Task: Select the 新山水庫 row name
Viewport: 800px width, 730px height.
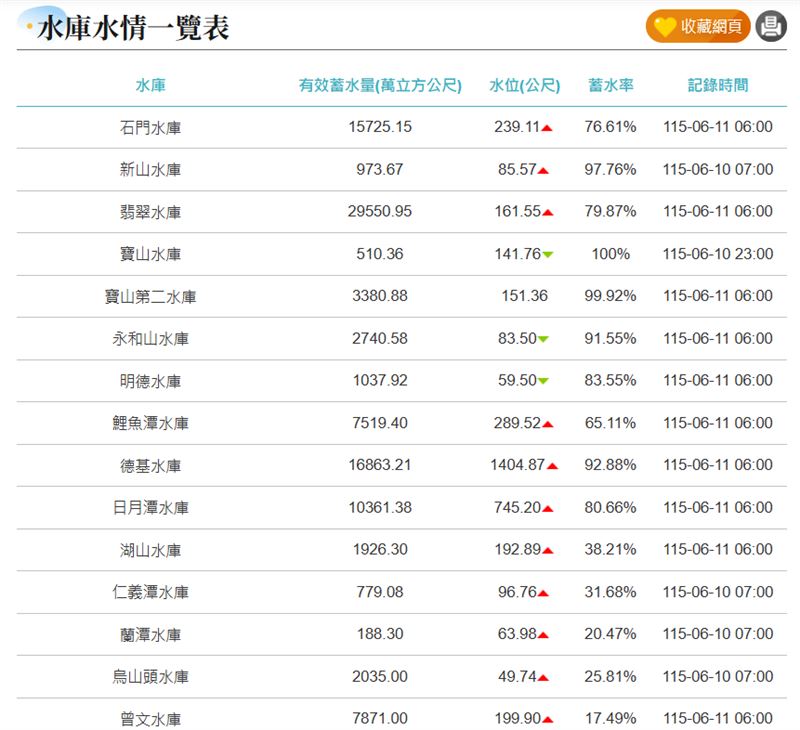Action: pos(151,169)
